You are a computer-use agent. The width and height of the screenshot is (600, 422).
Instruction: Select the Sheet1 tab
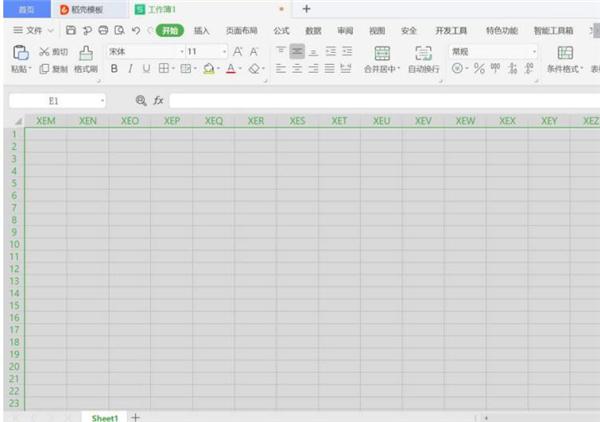(104, 417)
